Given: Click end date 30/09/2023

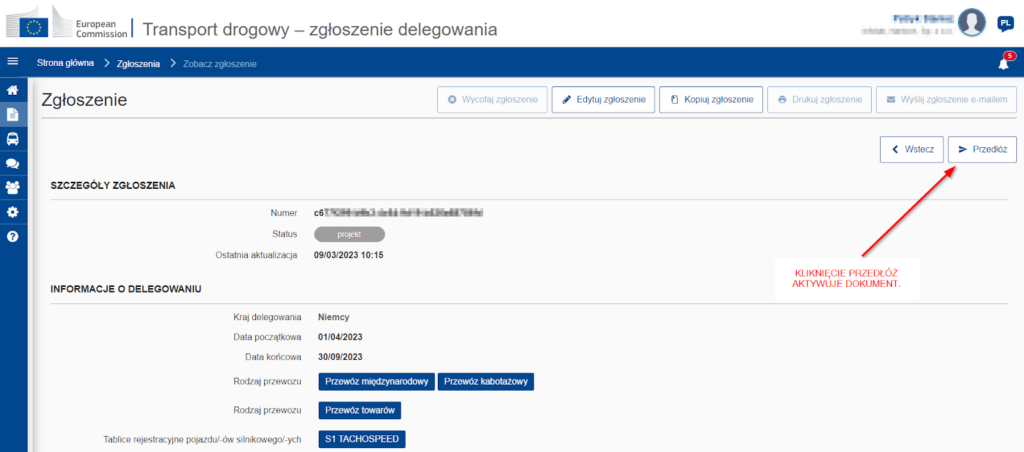Looking at the screenshot, I should point(340,357).
